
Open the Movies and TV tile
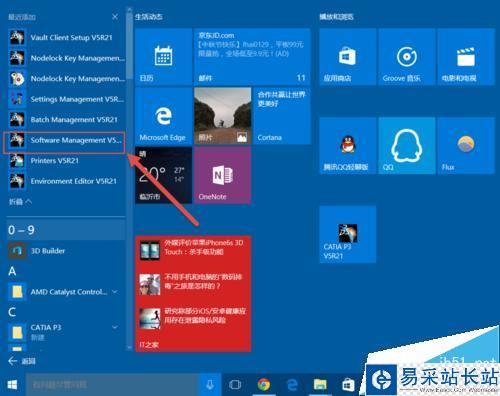[466, 57]
